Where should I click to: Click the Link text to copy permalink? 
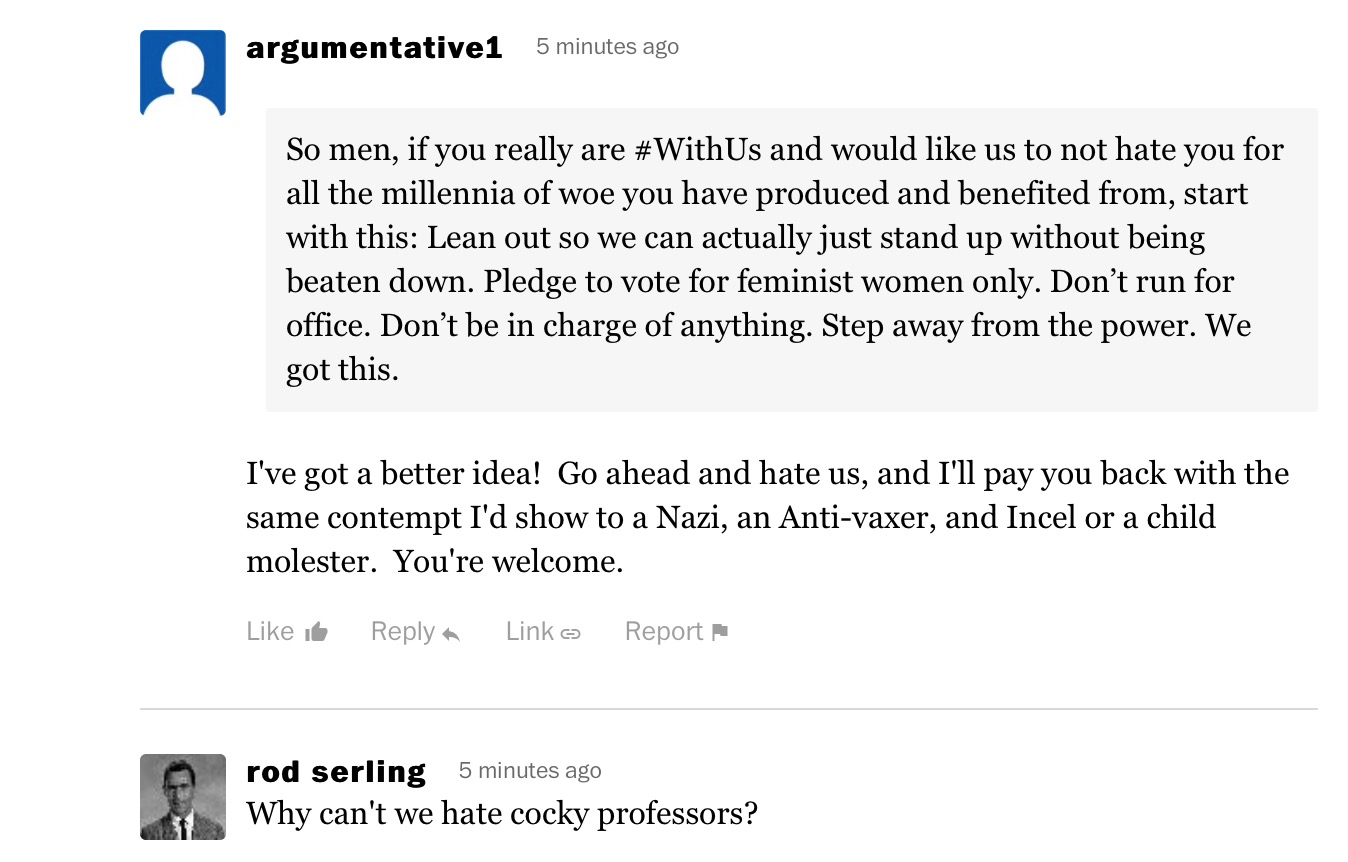(x=530, y=631)
